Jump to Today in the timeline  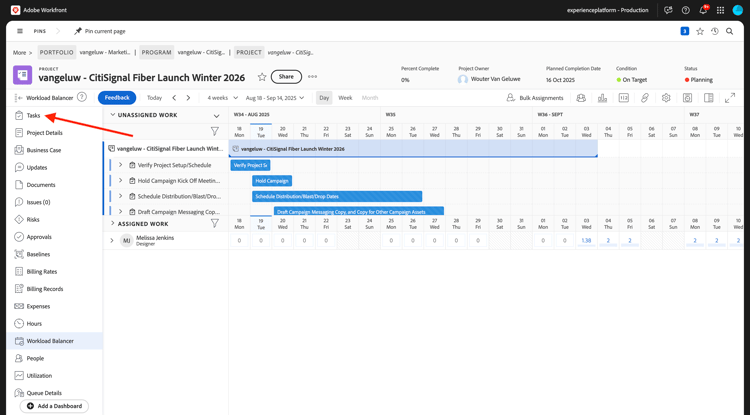tap(154, 98)
